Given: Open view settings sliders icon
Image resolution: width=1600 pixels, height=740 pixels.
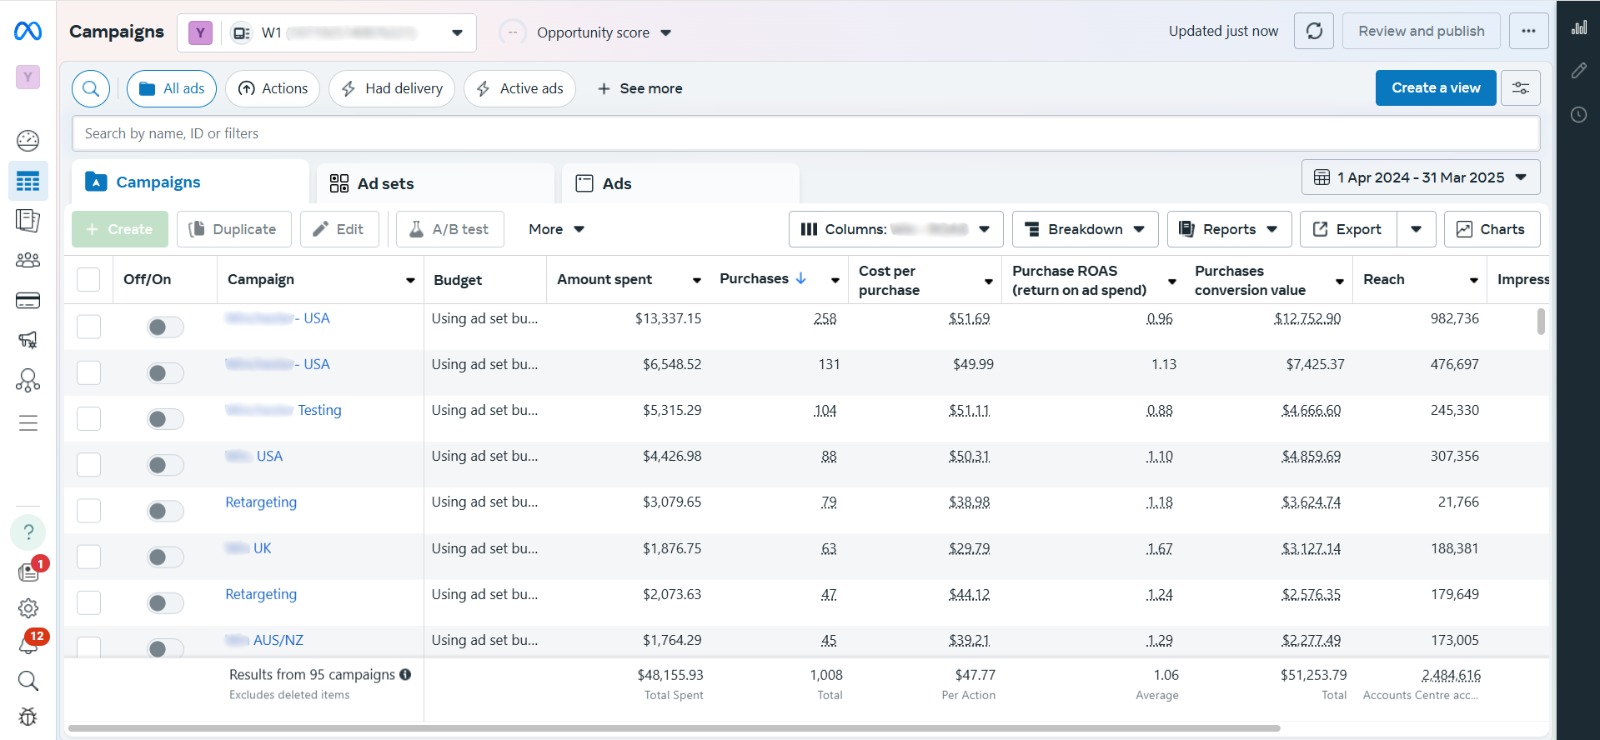Looking at the screenshot, I should point(1520,88).
